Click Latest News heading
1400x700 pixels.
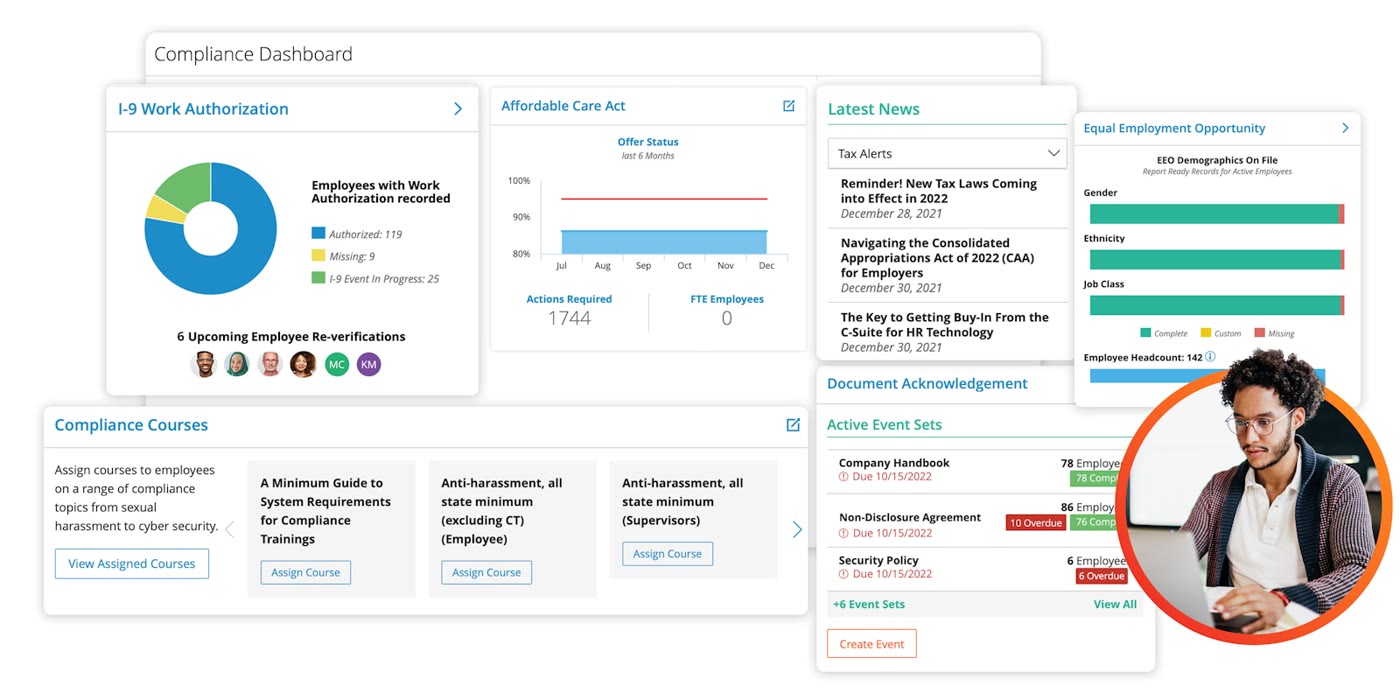(x=873, y=110)
